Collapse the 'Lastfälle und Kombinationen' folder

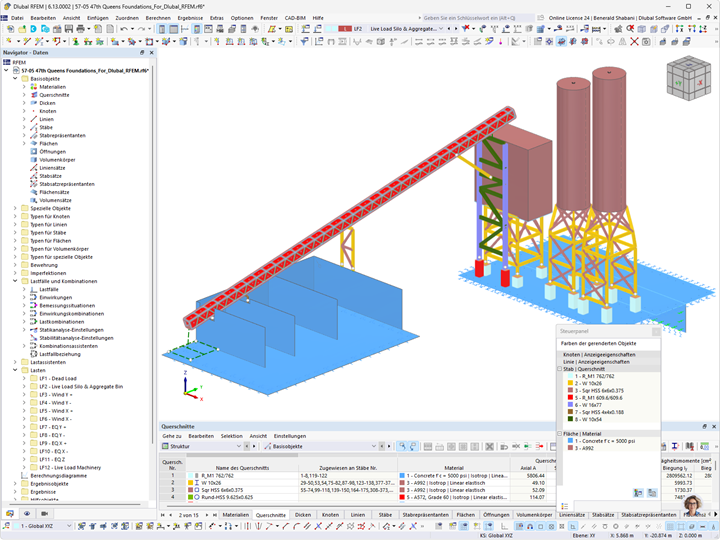(15, 281)
